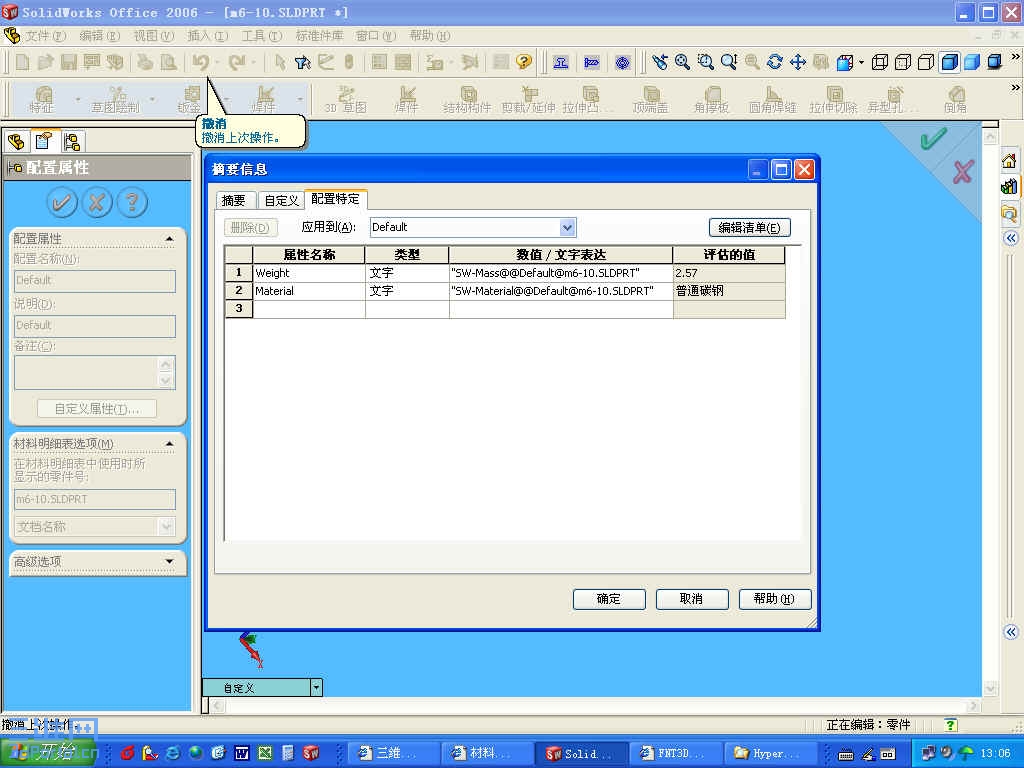Collapse the 配置属性 section
Image resolution: width=1024 pixels, height=768 pixels.
tap(170, 239)
